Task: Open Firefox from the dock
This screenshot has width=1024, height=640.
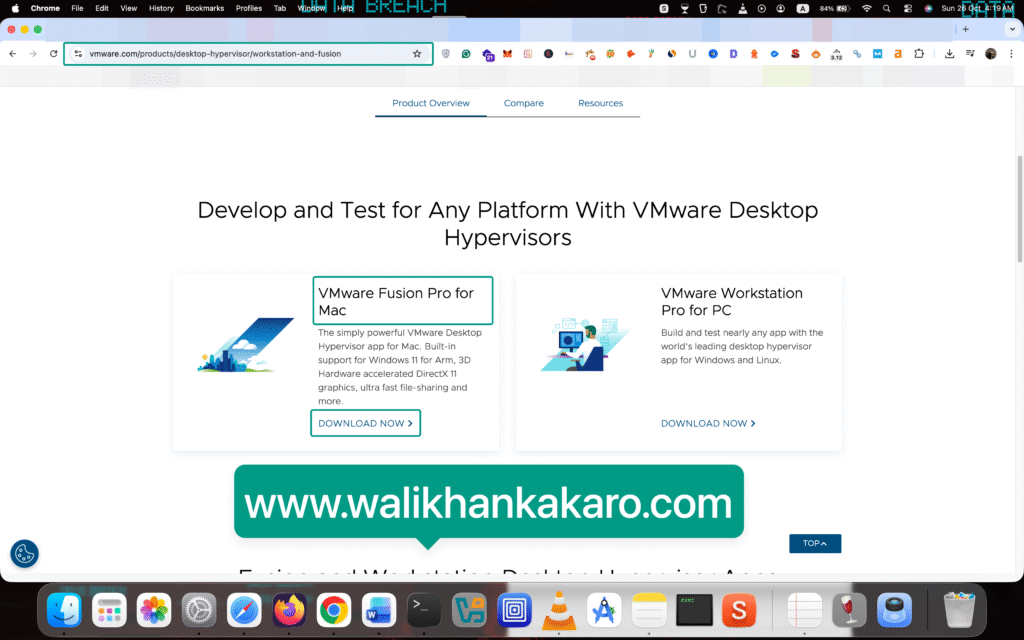Action: point(290,610)
